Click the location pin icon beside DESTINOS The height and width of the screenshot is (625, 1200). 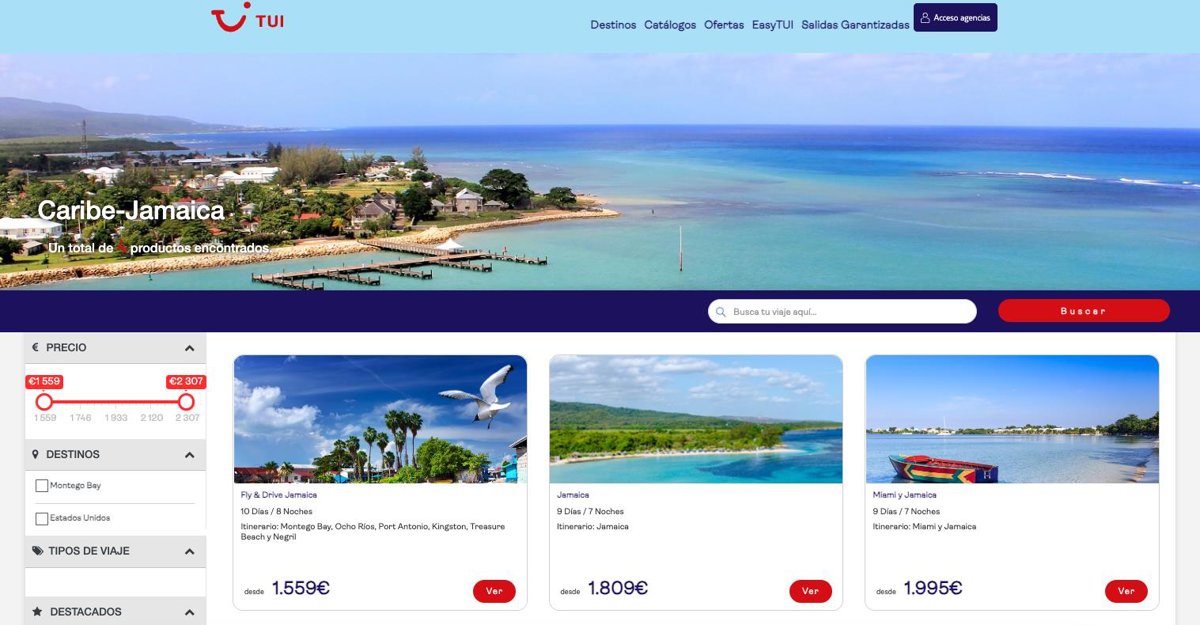[x=36, y=455]
